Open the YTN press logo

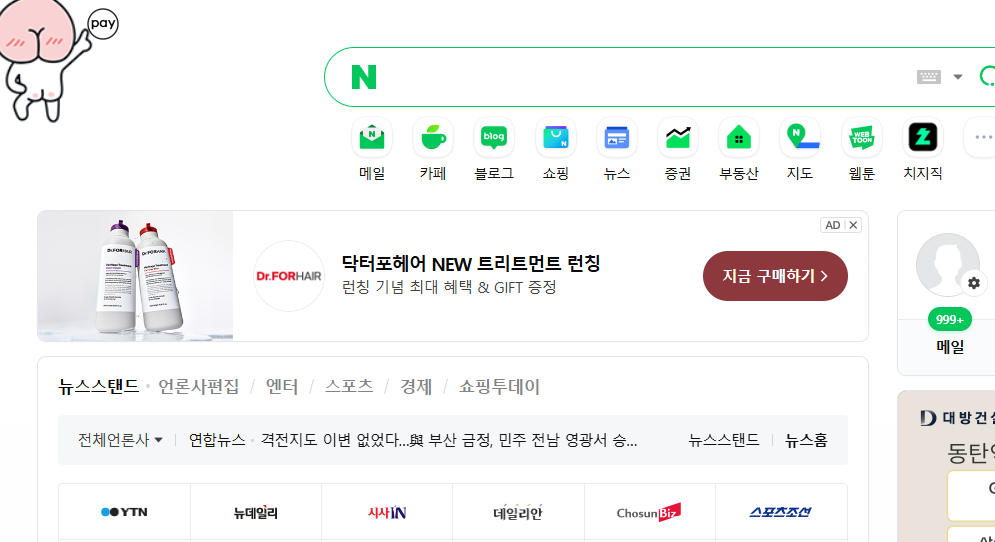coord(124,512)
